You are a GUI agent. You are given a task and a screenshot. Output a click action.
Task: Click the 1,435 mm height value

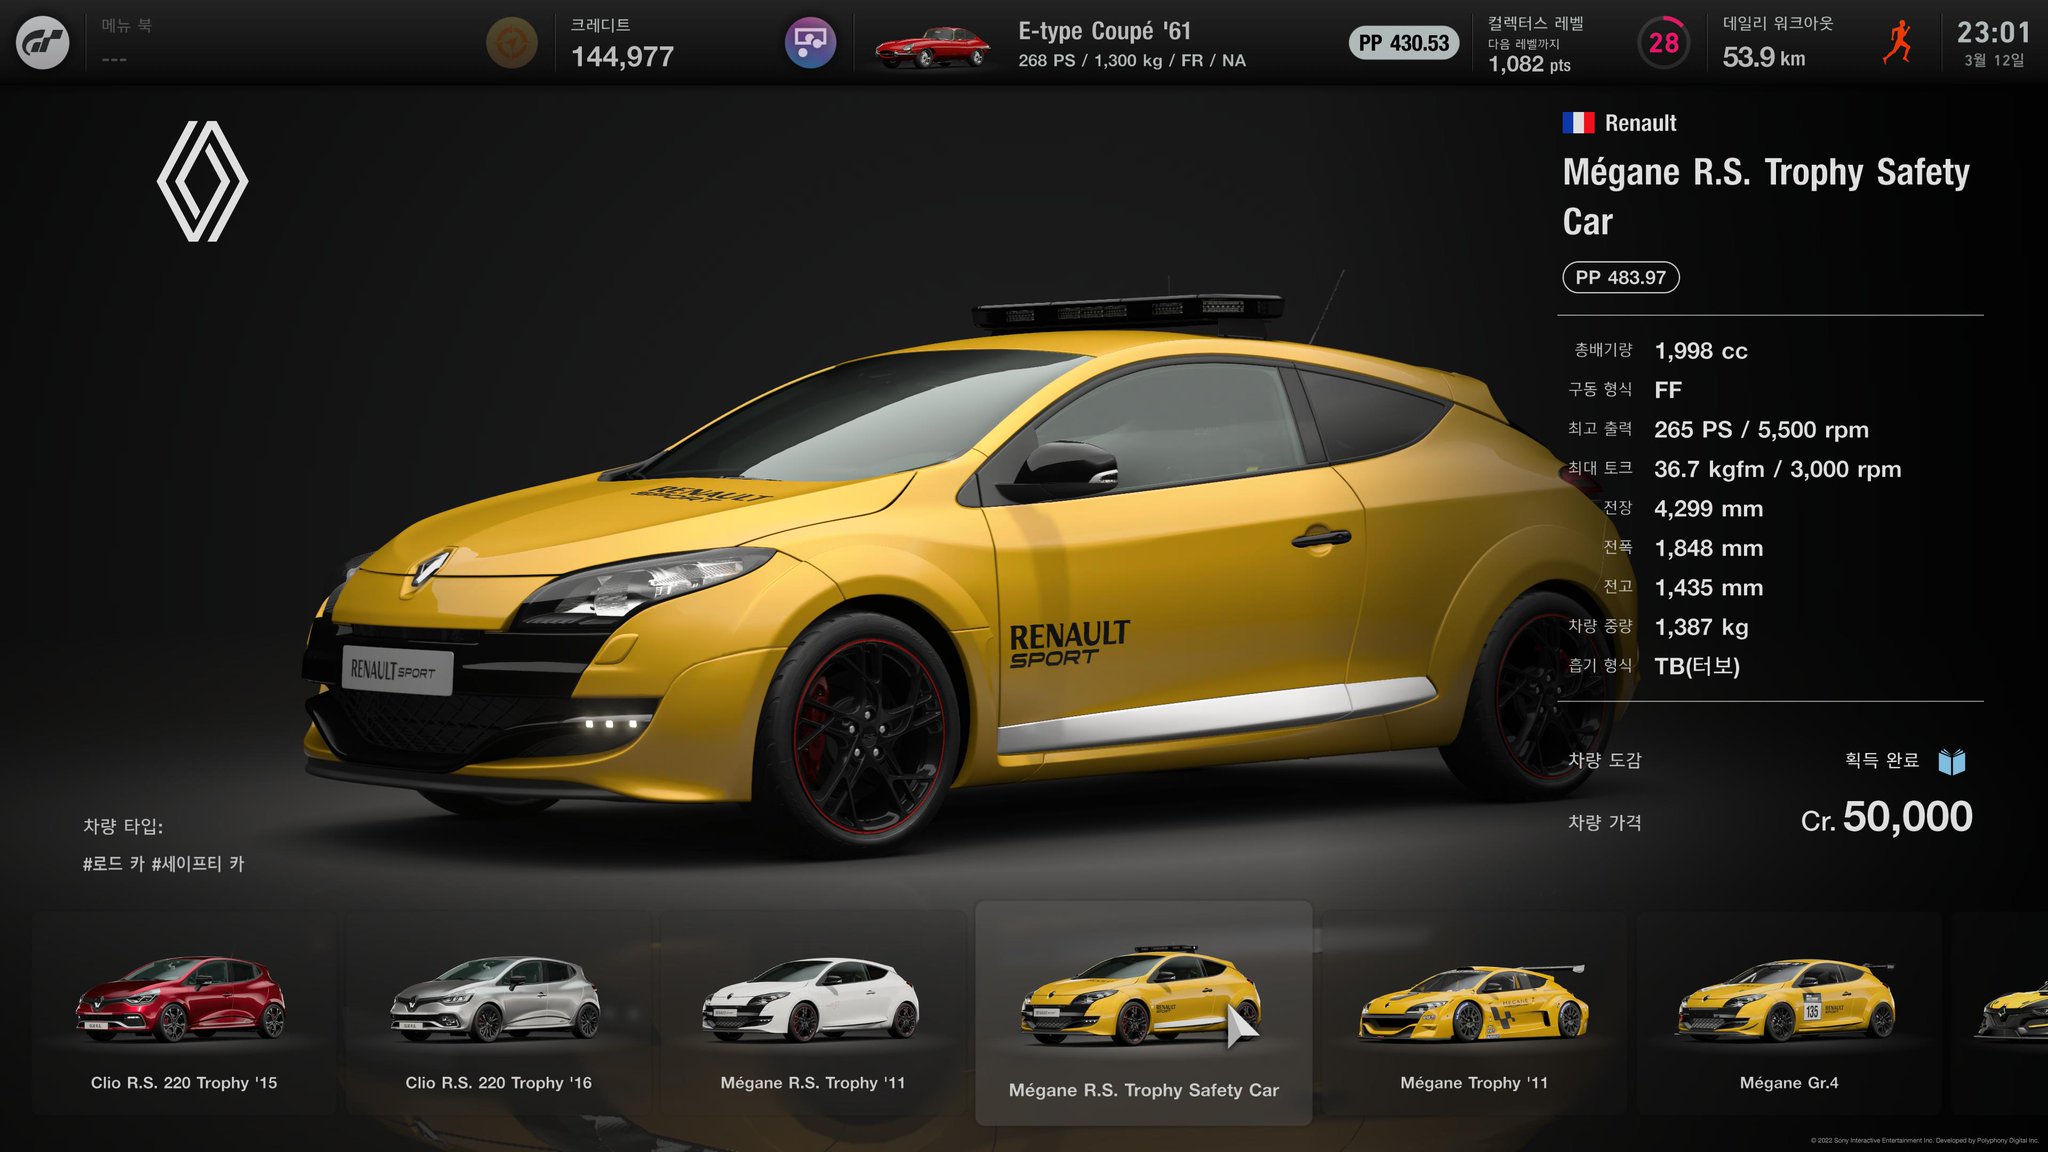1709,588
